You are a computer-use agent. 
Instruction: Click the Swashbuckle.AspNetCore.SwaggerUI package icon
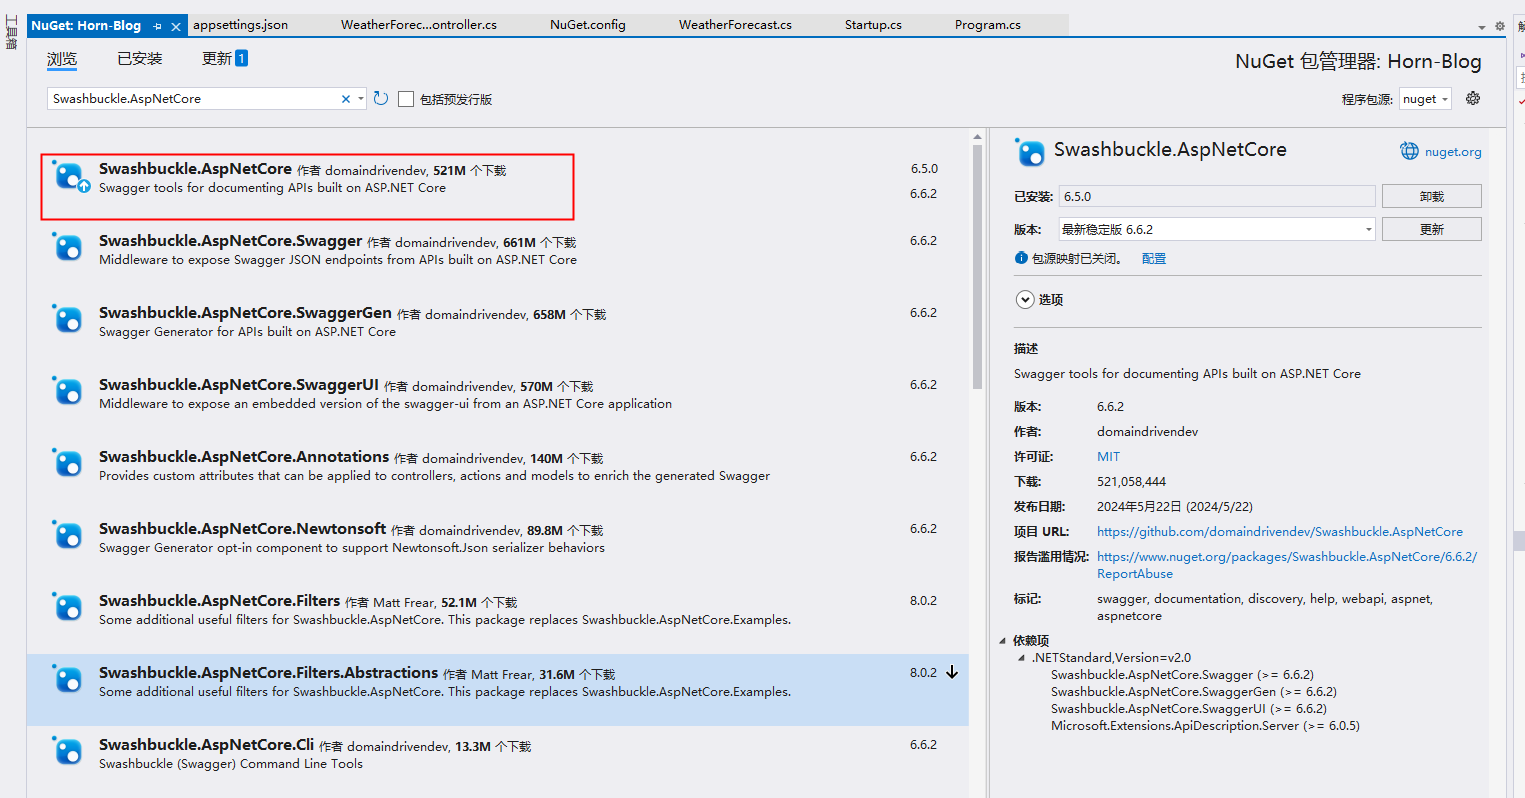tap(69, 392)
